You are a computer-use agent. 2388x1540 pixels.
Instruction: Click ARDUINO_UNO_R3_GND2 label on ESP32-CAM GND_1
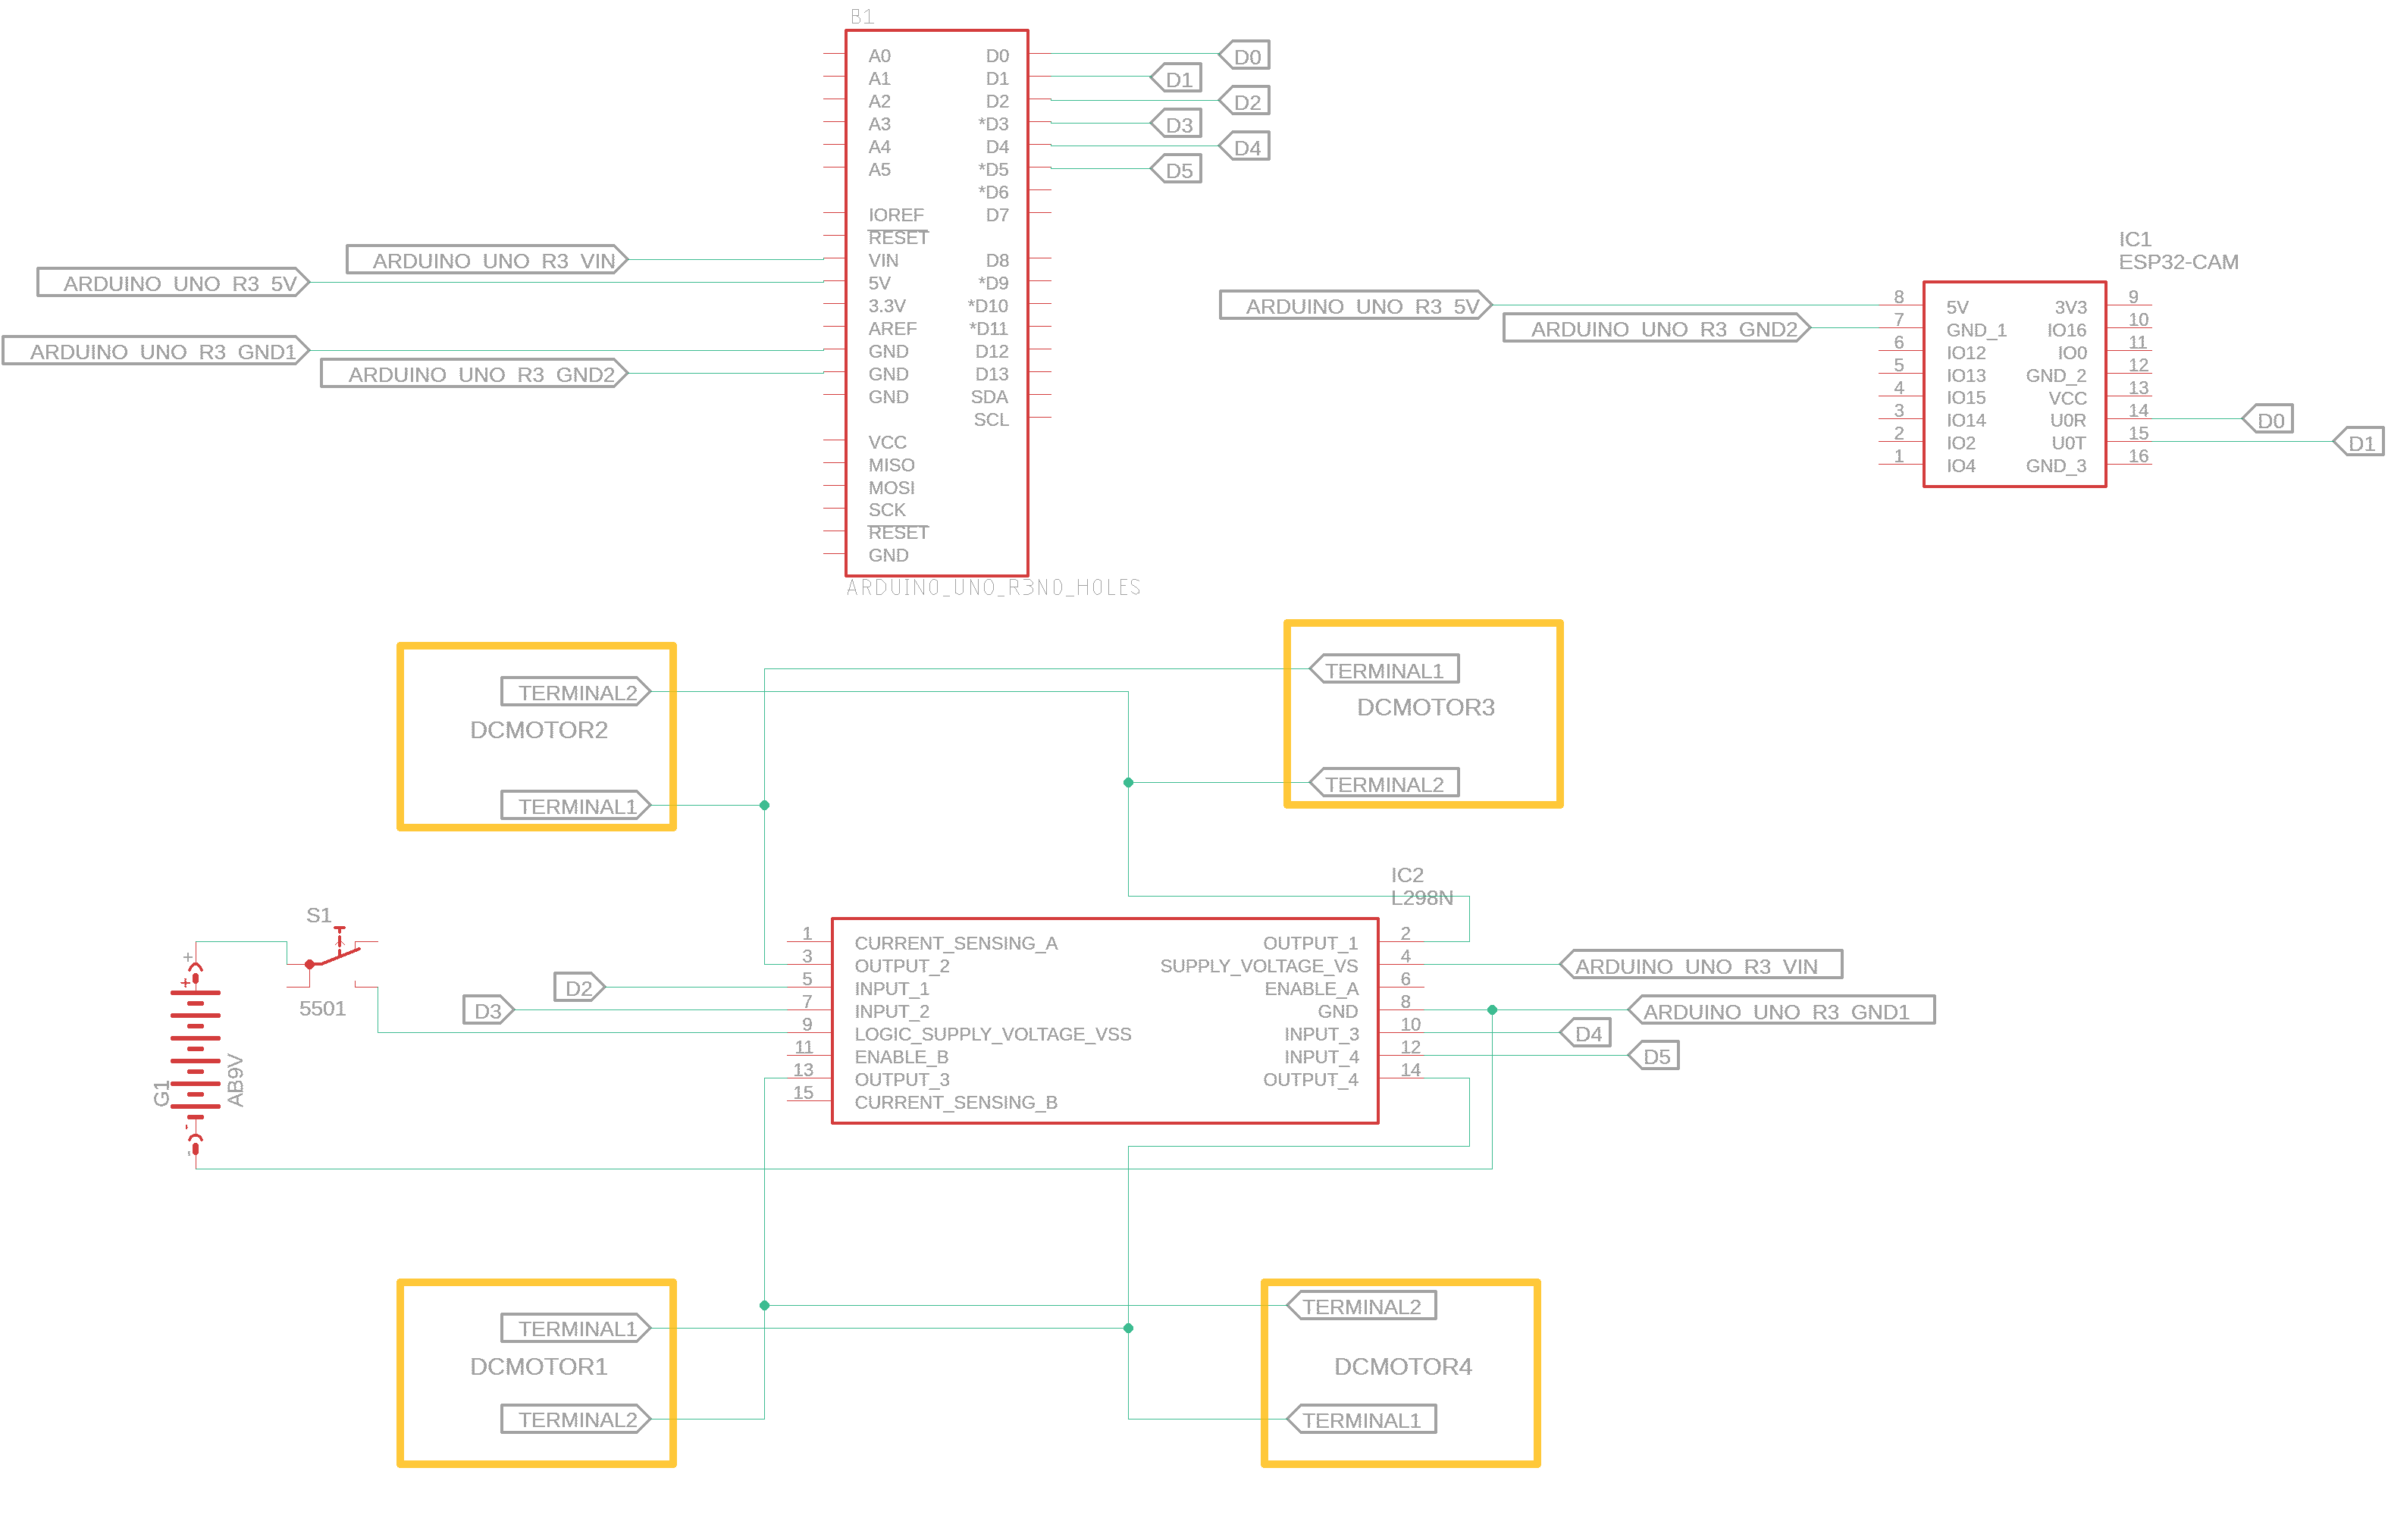tap(1658, 329)
